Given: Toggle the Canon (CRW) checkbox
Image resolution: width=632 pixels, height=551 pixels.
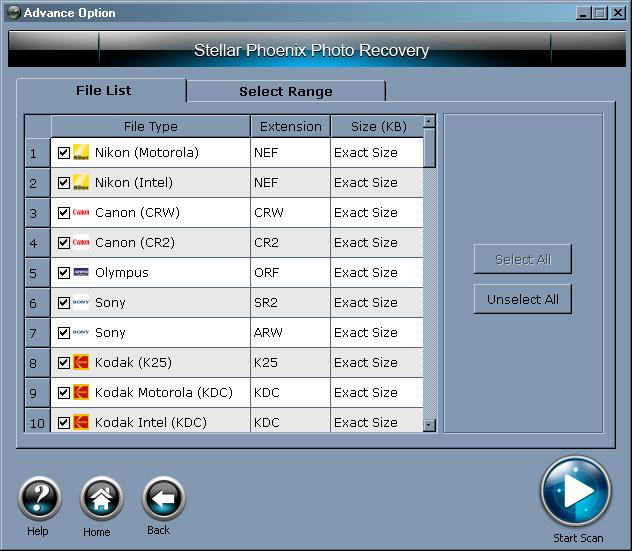Looking at the screenshot, I should [x=64, y=213].
